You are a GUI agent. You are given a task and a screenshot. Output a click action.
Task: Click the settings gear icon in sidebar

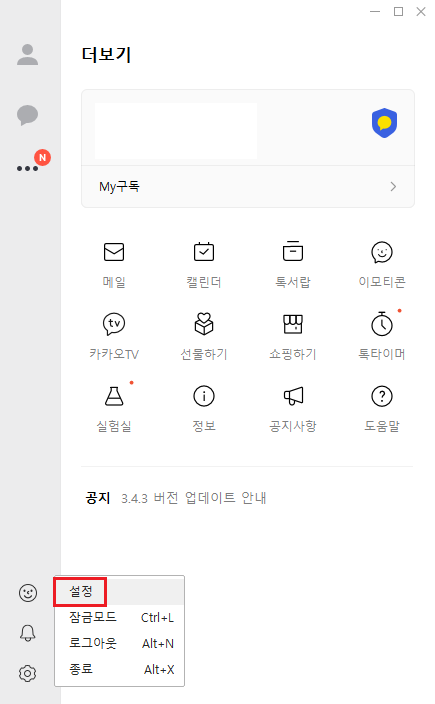[x=28, y=673]
